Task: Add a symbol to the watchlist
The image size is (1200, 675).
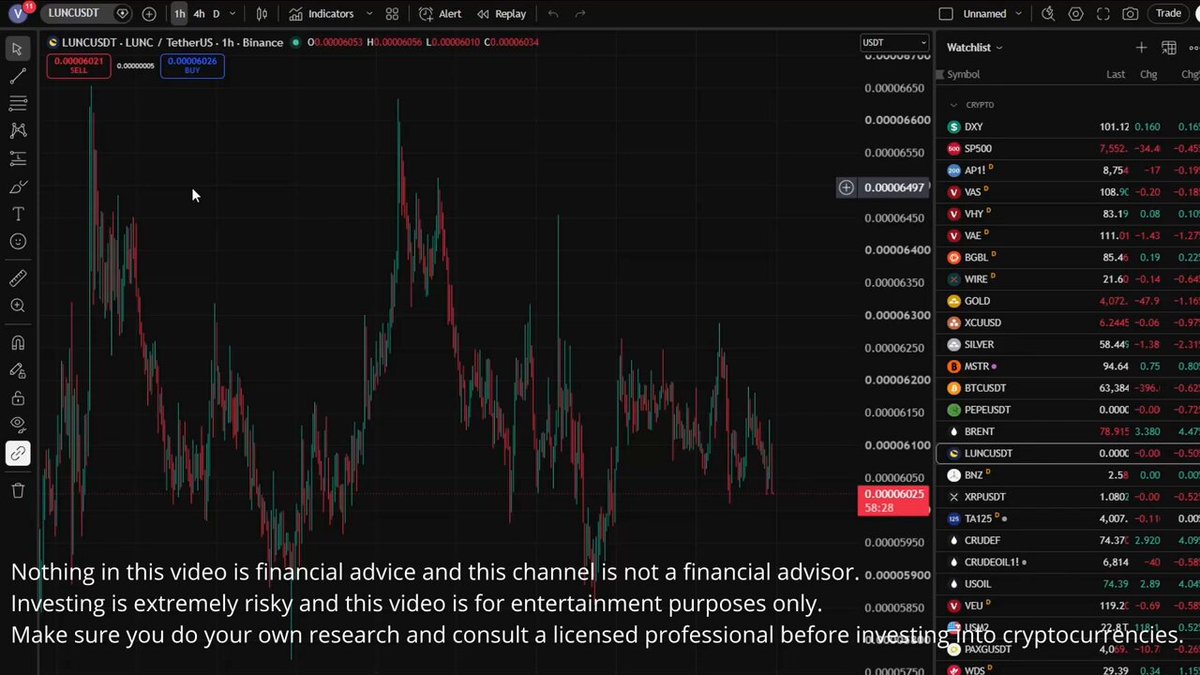Action: click(1141, 47)
